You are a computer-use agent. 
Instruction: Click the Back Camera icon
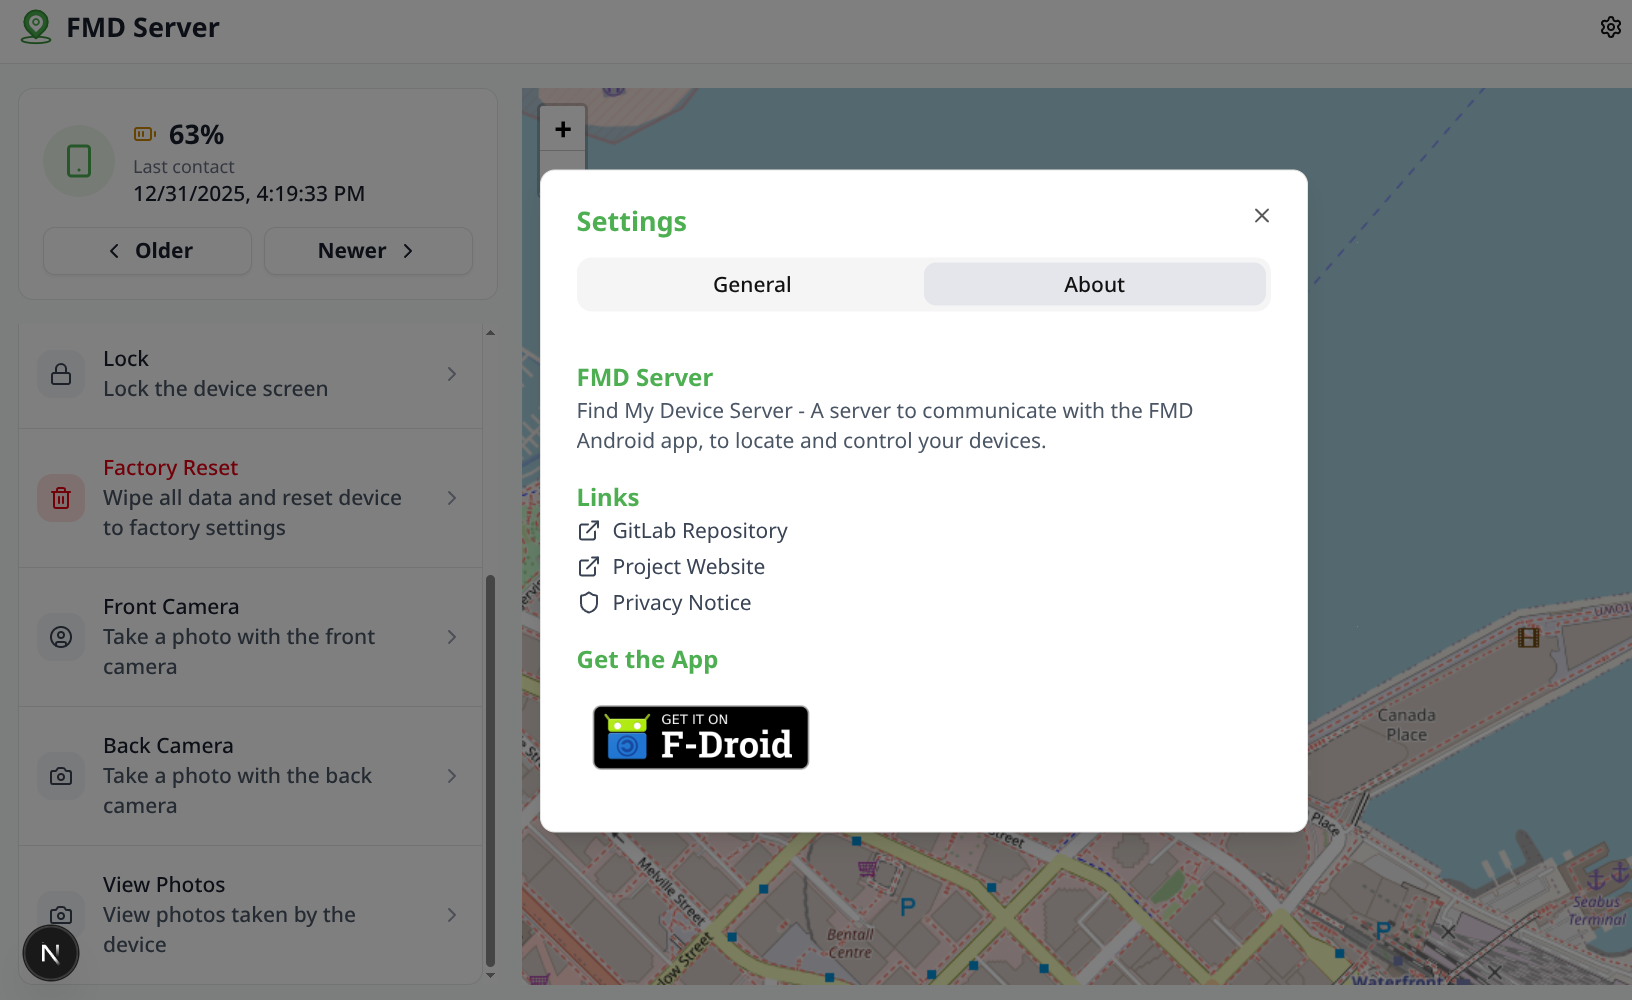click(x=61, y=776)
